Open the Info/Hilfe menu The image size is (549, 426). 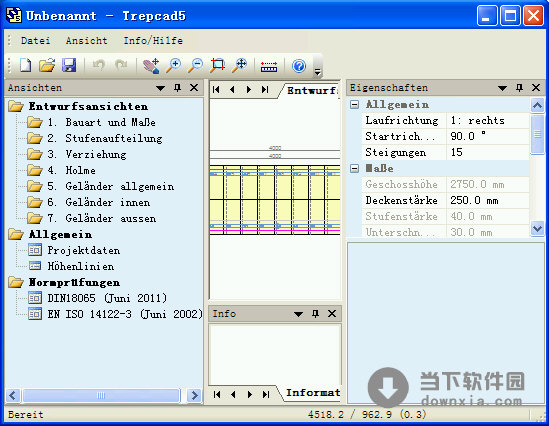coord(153,41)
